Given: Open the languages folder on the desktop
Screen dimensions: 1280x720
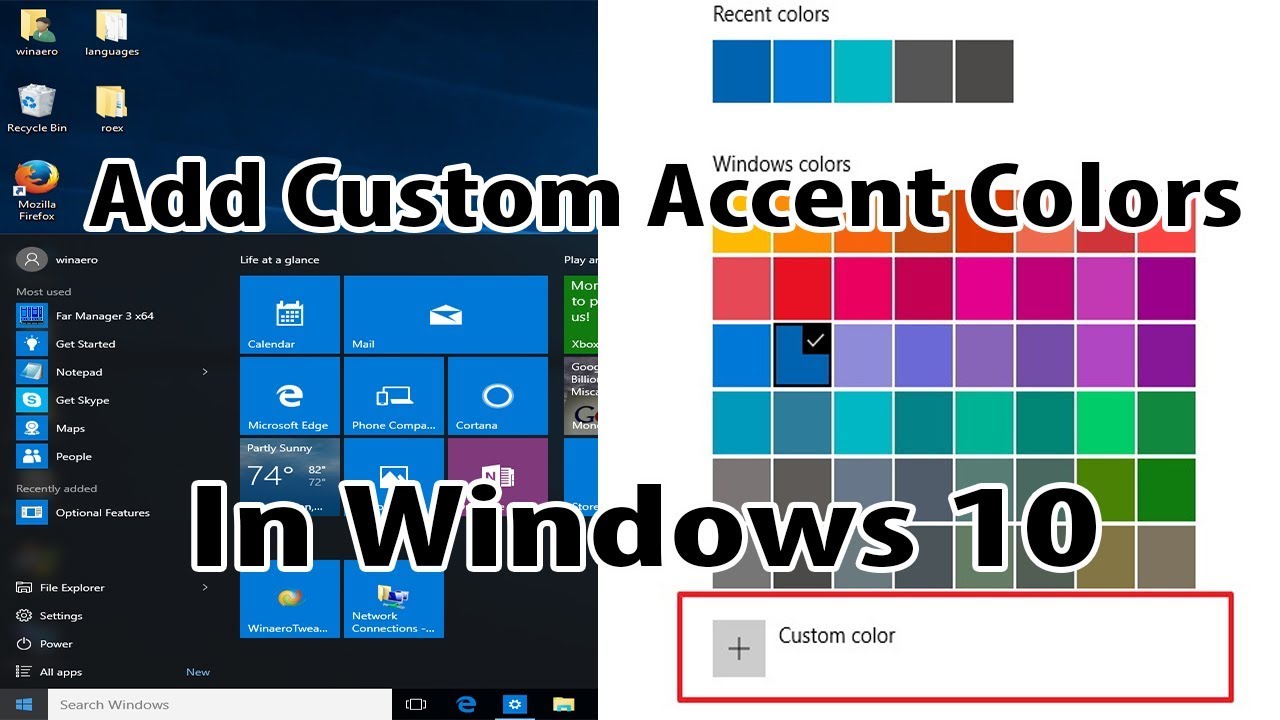Looking at the screenshot, I should pyautogui.click(x=111, y=32).
